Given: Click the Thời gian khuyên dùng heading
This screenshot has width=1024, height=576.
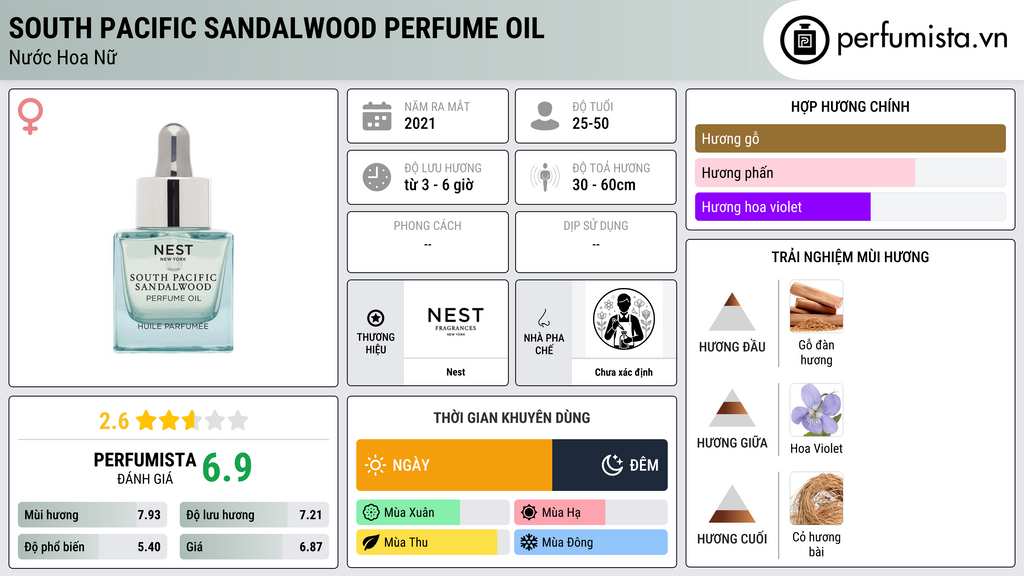Looking at the screenshot, I should [512, 418].
